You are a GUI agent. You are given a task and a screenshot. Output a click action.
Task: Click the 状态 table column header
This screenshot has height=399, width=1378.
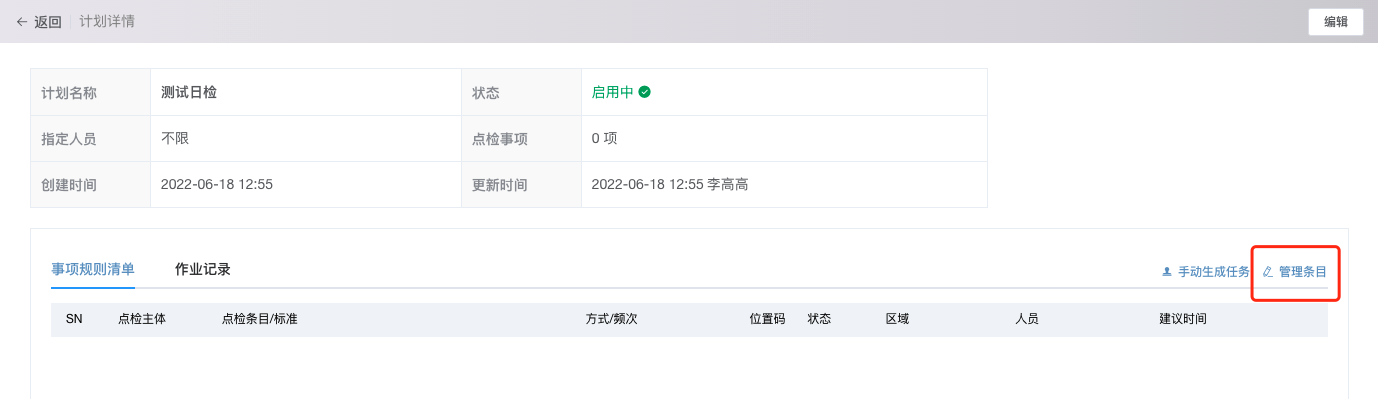820,319
